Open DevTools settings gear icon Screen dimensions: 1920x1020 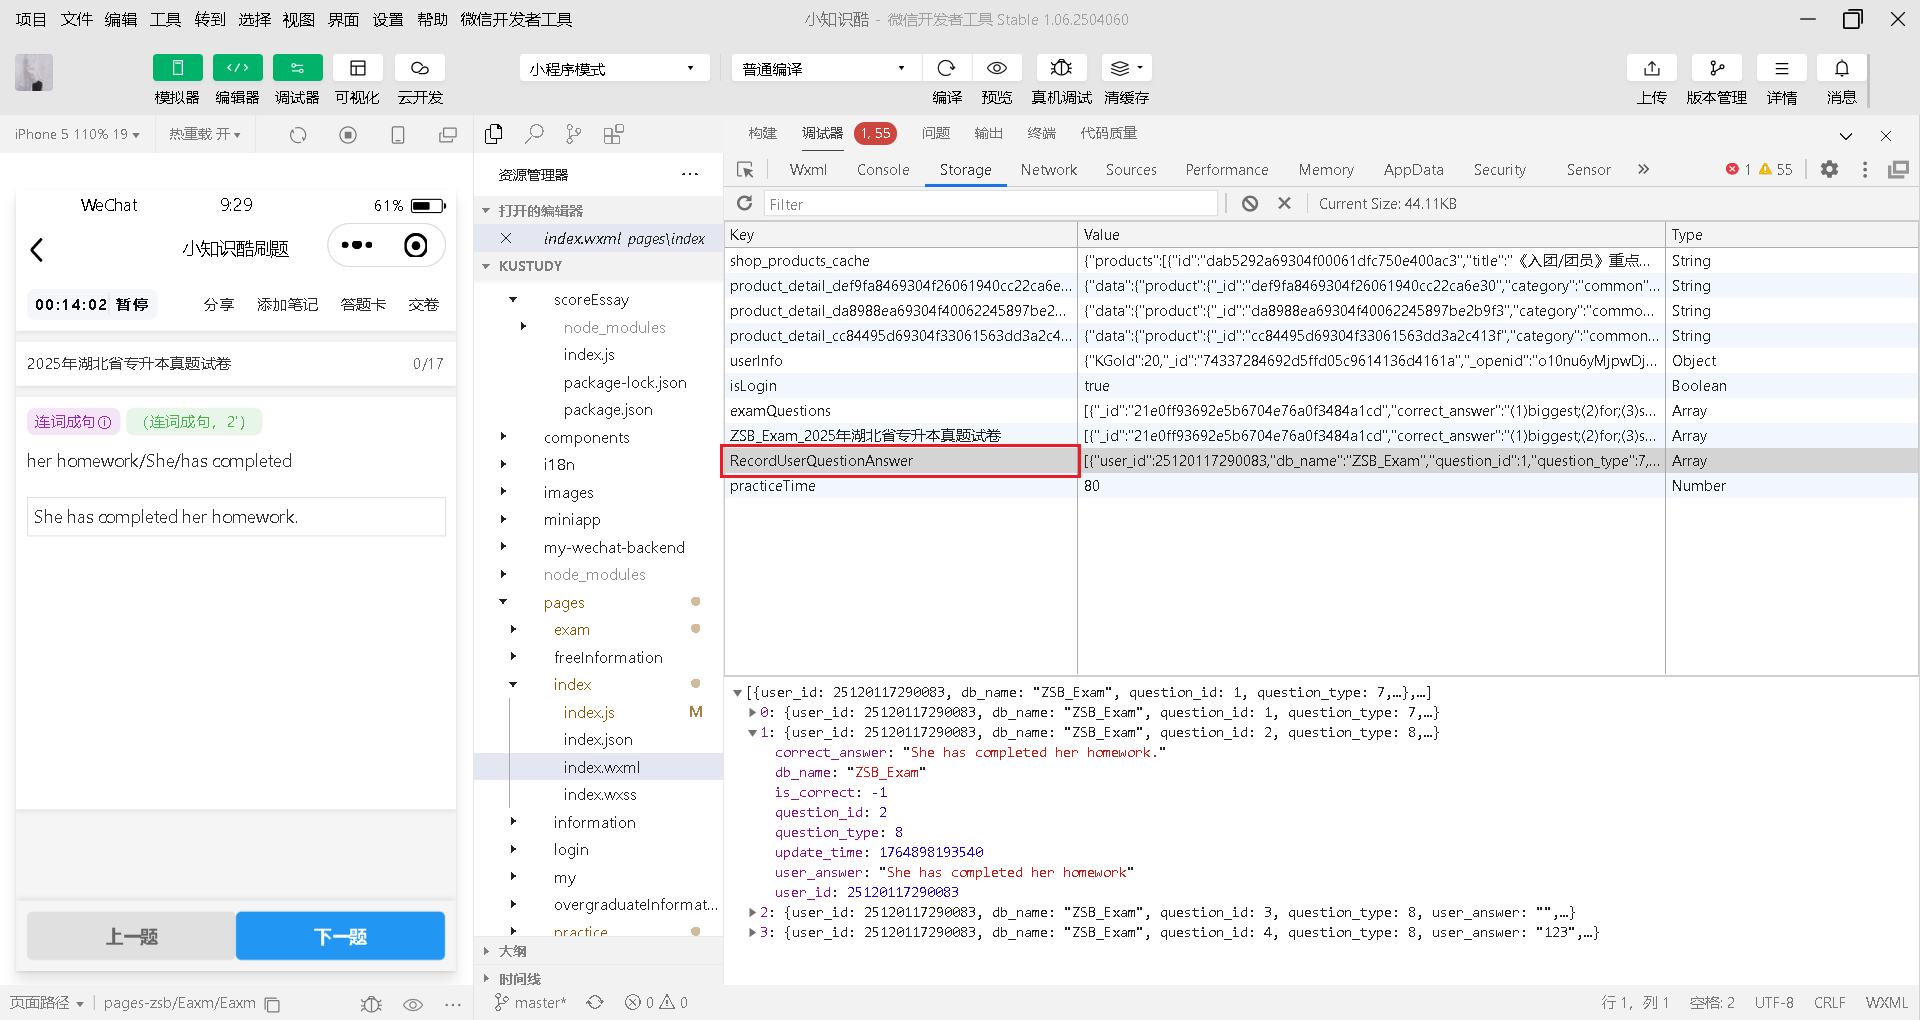point(1829,170)
